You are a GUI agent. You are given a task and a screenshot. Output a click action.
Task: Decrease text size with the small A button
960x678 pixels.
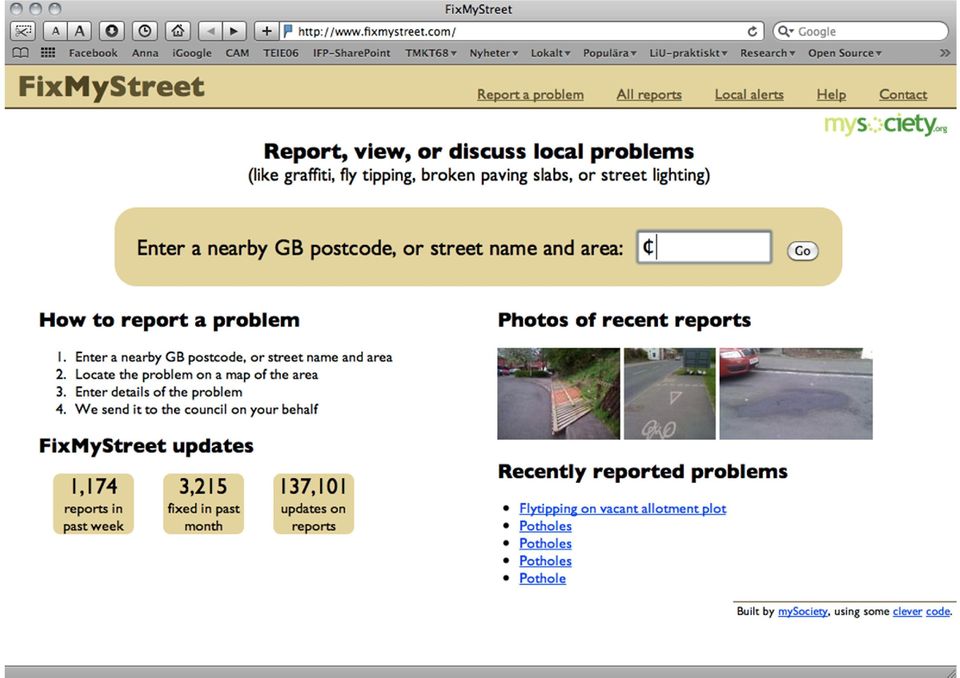pyautogui.click(x=55, y=31)
